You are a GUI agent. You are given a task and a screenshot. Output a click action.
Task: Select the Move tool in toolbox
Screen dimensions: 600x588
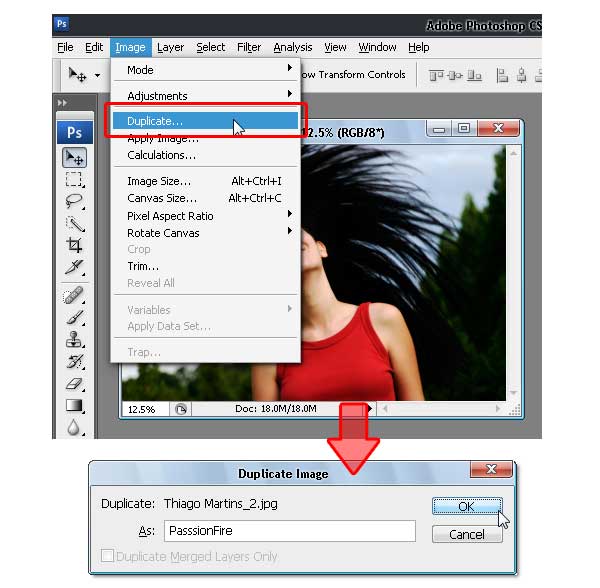(75, 158)
